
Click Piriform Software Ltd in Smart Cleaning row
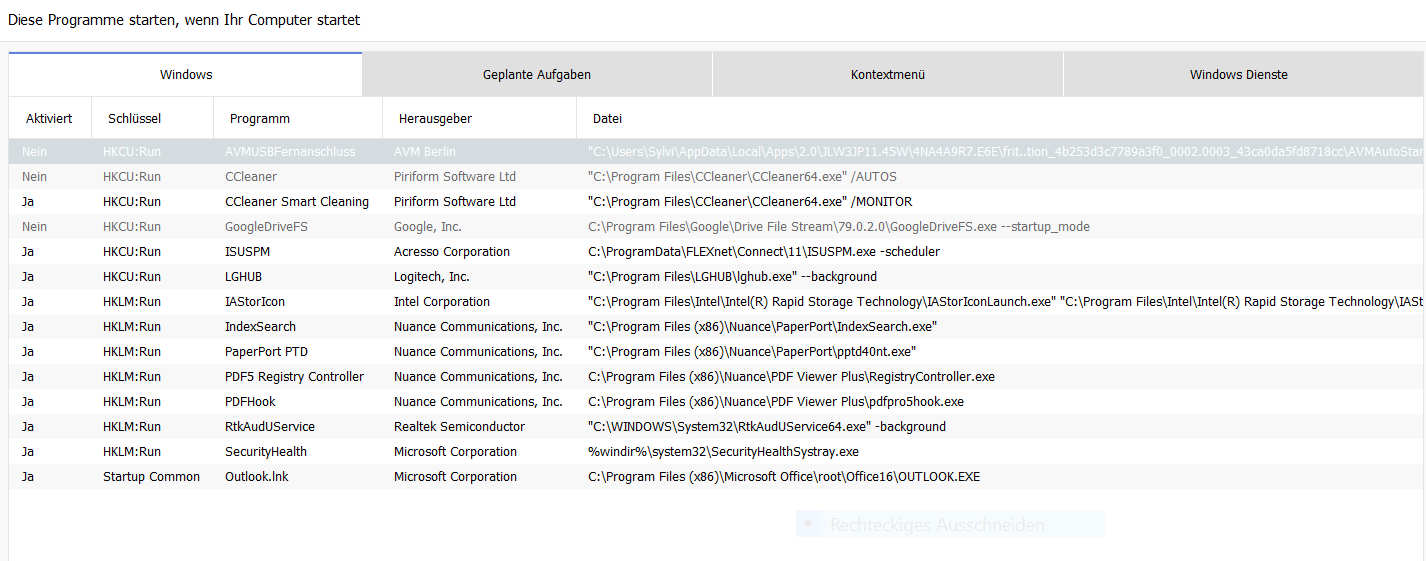click(455, 202)
